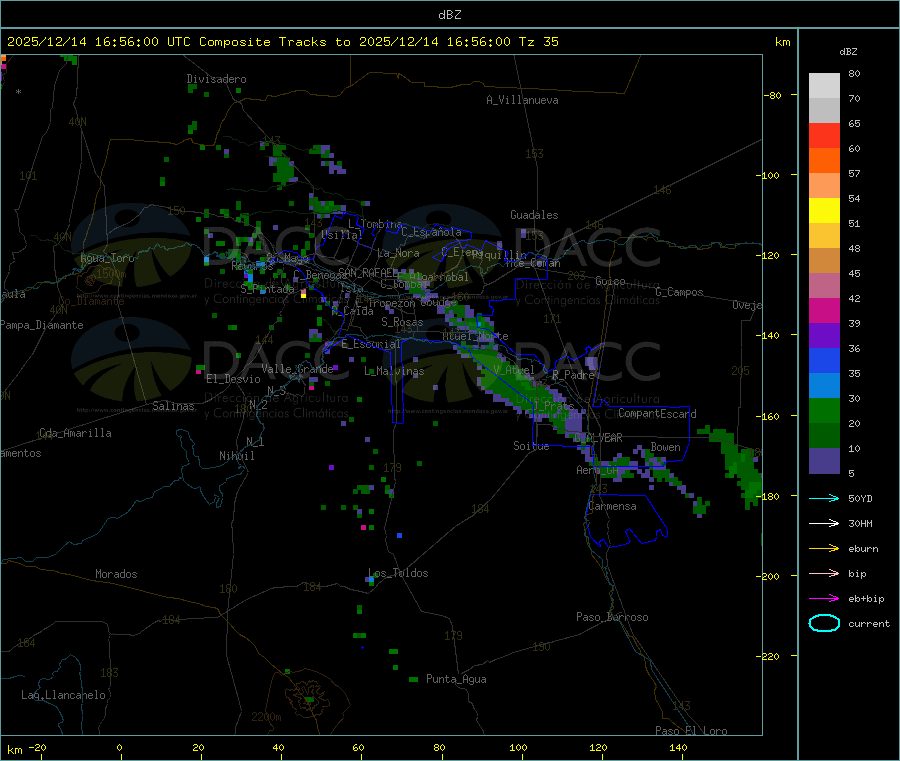Click the Soitue location label
This screenshot has width=900, height=761.
pos(531,446)
